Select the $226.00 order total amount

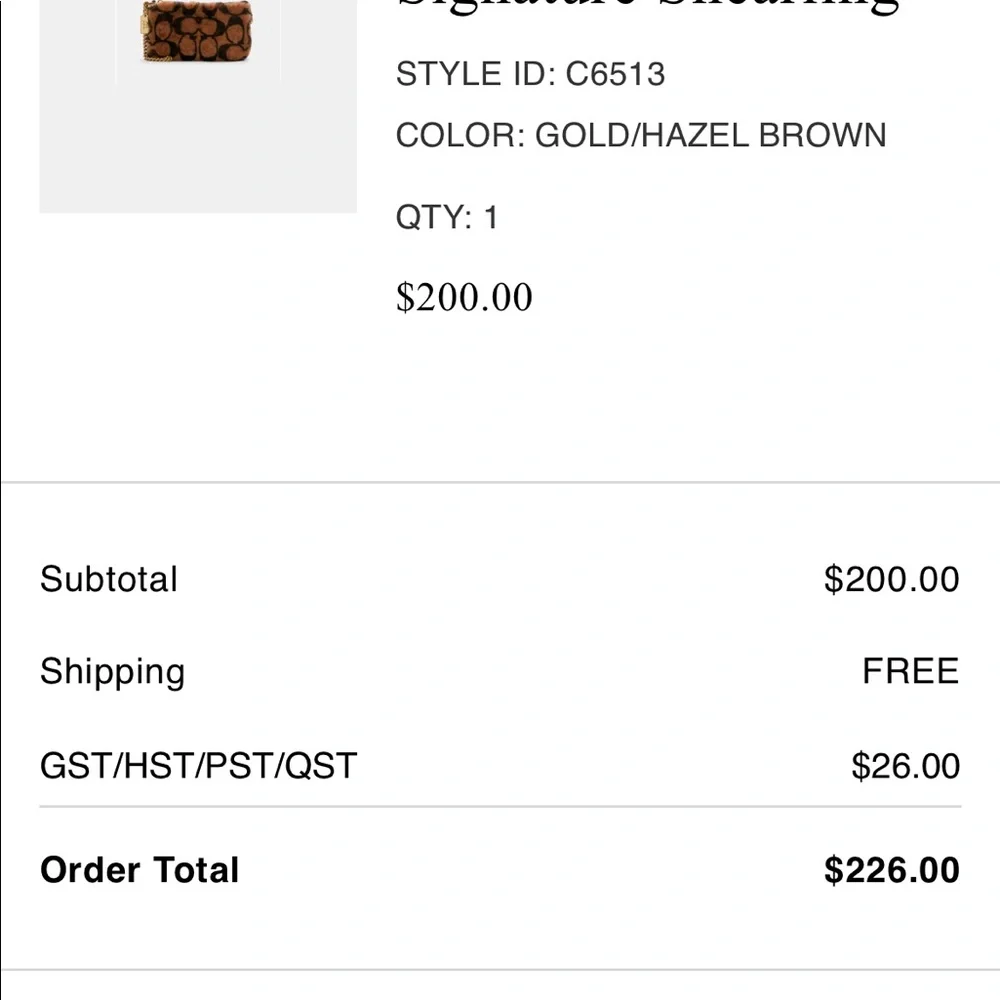click(891, 870)
